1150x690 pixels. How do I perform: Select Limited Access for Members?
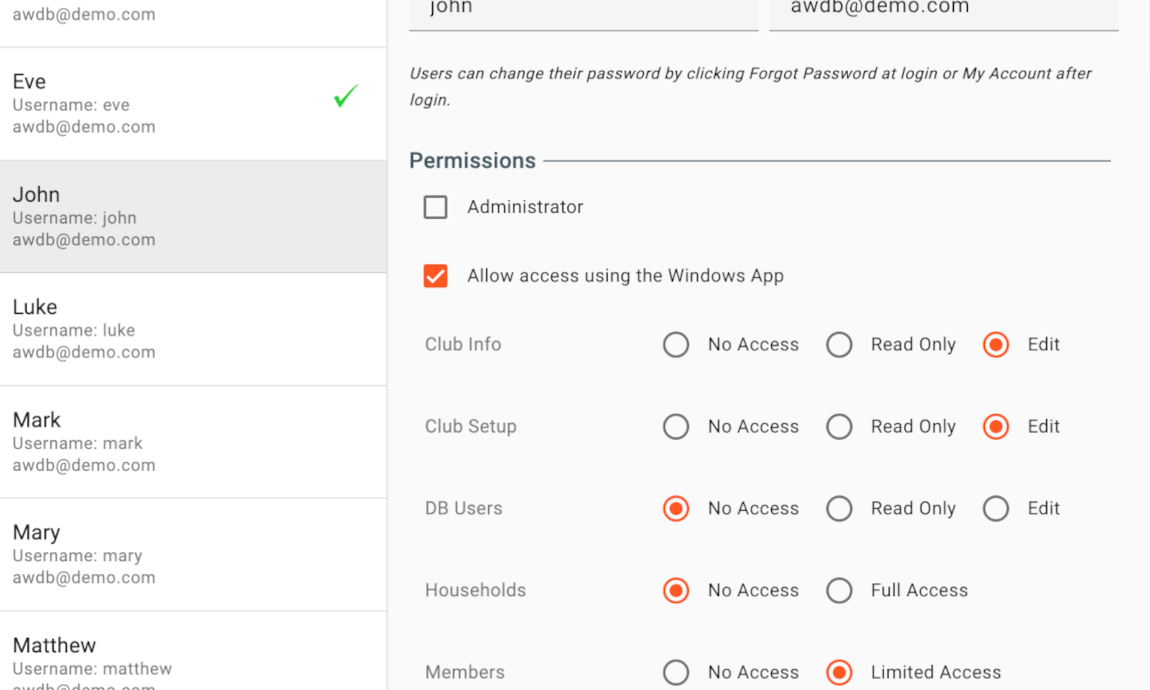pyautogui.click(x=839, y=672)
